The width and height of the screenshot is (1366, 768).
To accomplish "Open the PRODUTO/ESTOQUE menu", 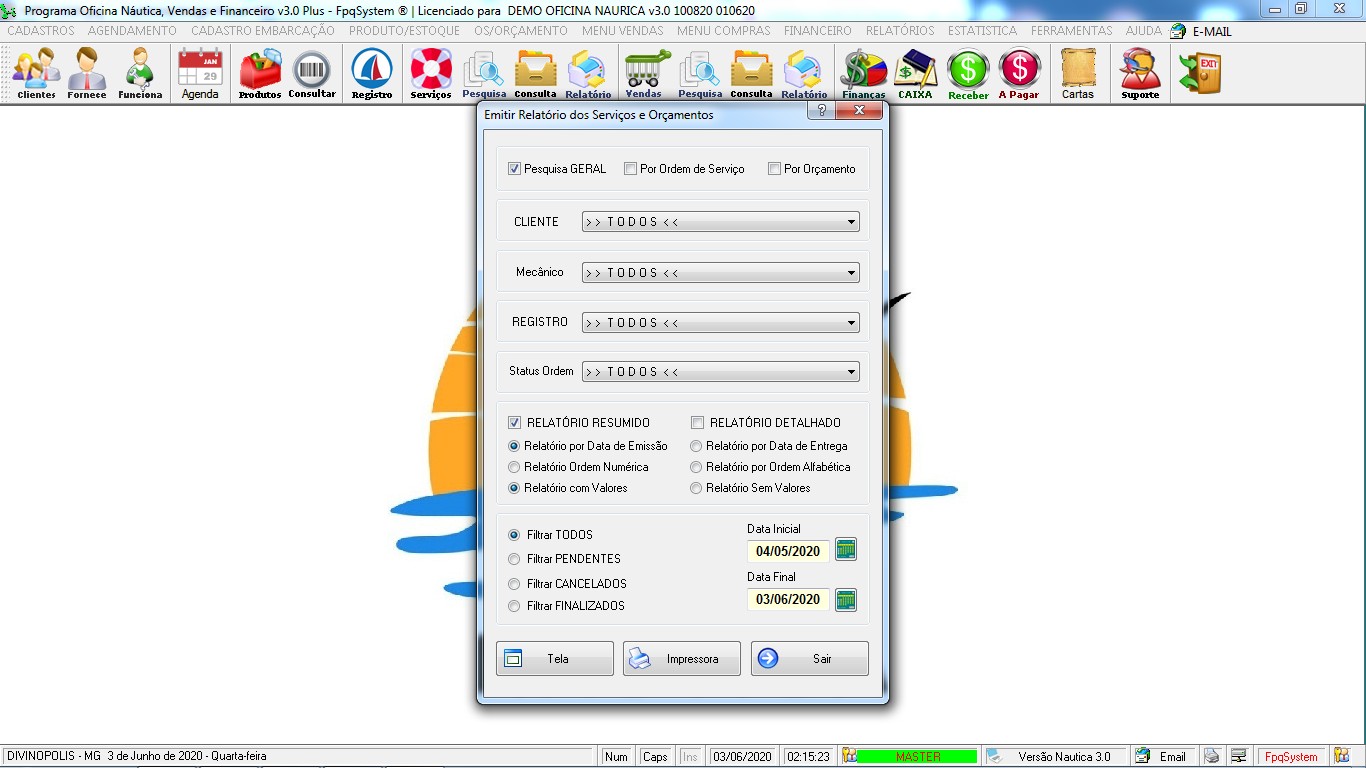I will pyautogui.click(x=404, y=31).
